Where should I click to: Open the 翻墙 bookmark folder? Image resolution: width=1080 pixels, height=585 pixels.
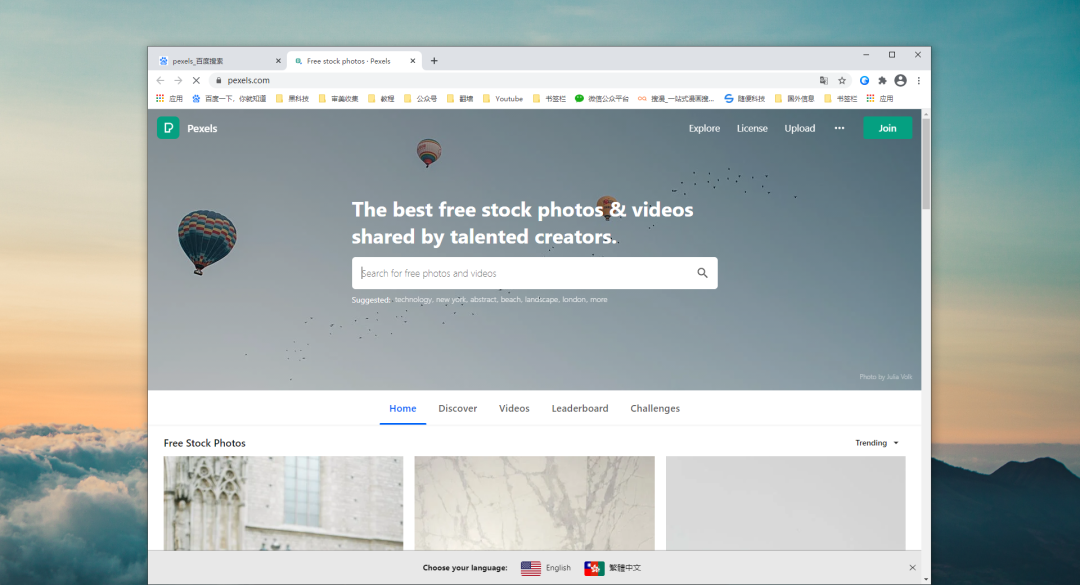pyautogui.click(x=459, y=99)
